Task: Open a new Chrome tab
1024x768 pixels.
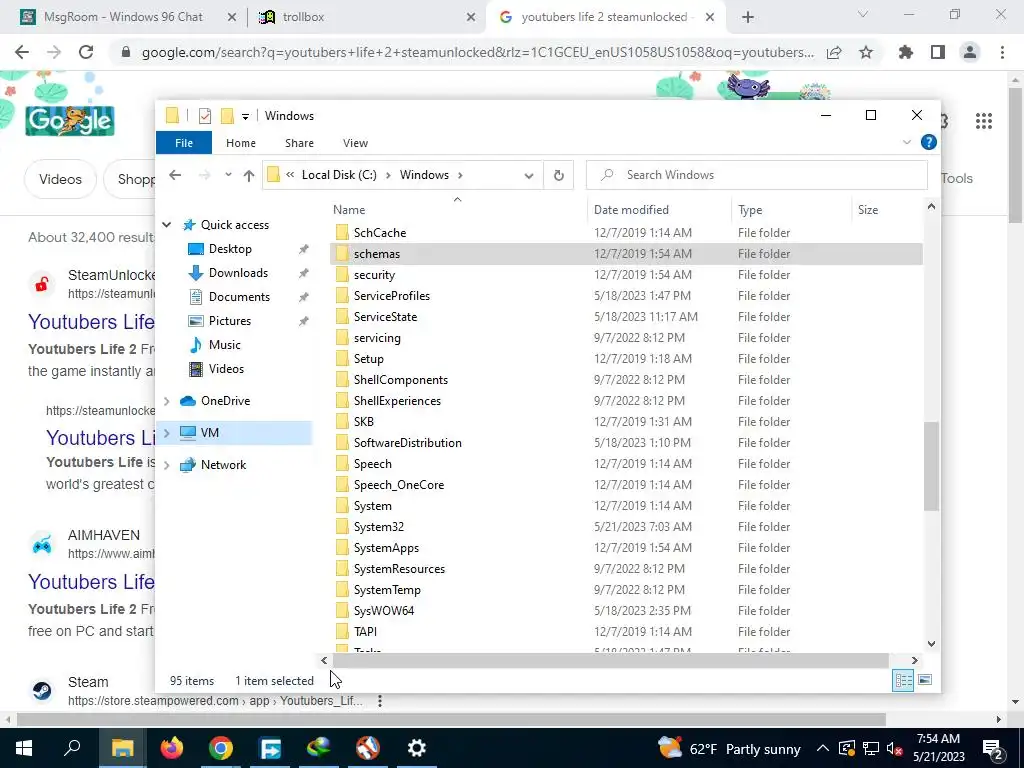Action: click(748, 18)
